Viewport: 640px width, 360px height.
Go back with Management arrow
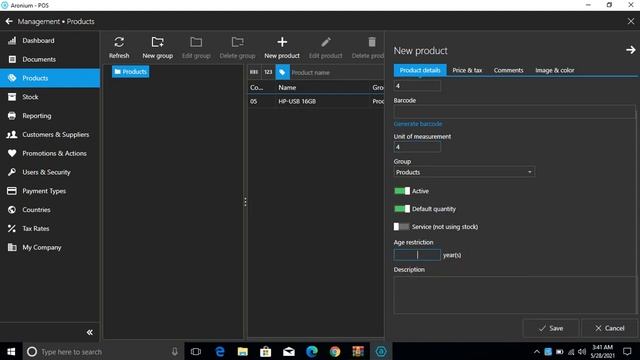(x=9, y=21)
